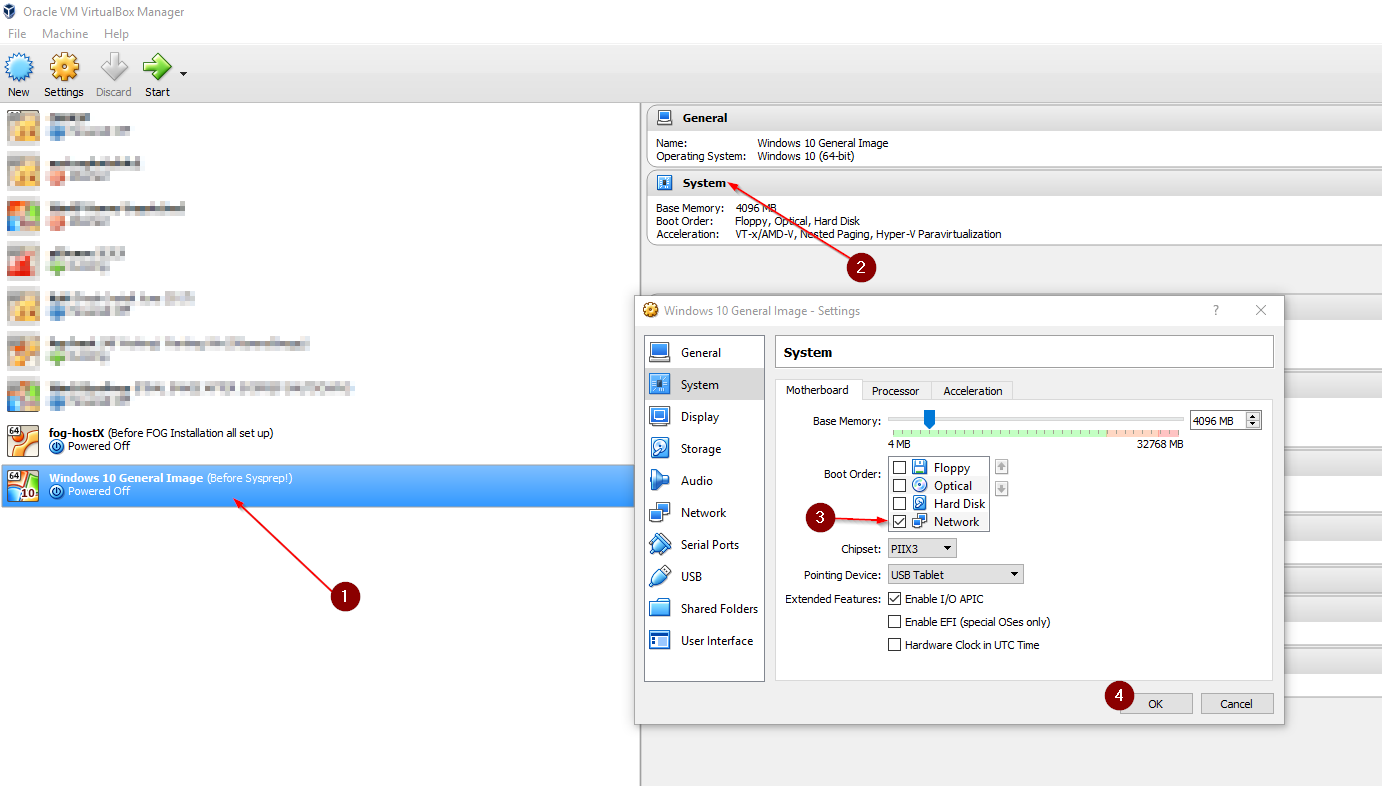Toggle the Floppy boot order checkbox
1382x786 pixels.
pyautogui.click(x=900, y=468)
